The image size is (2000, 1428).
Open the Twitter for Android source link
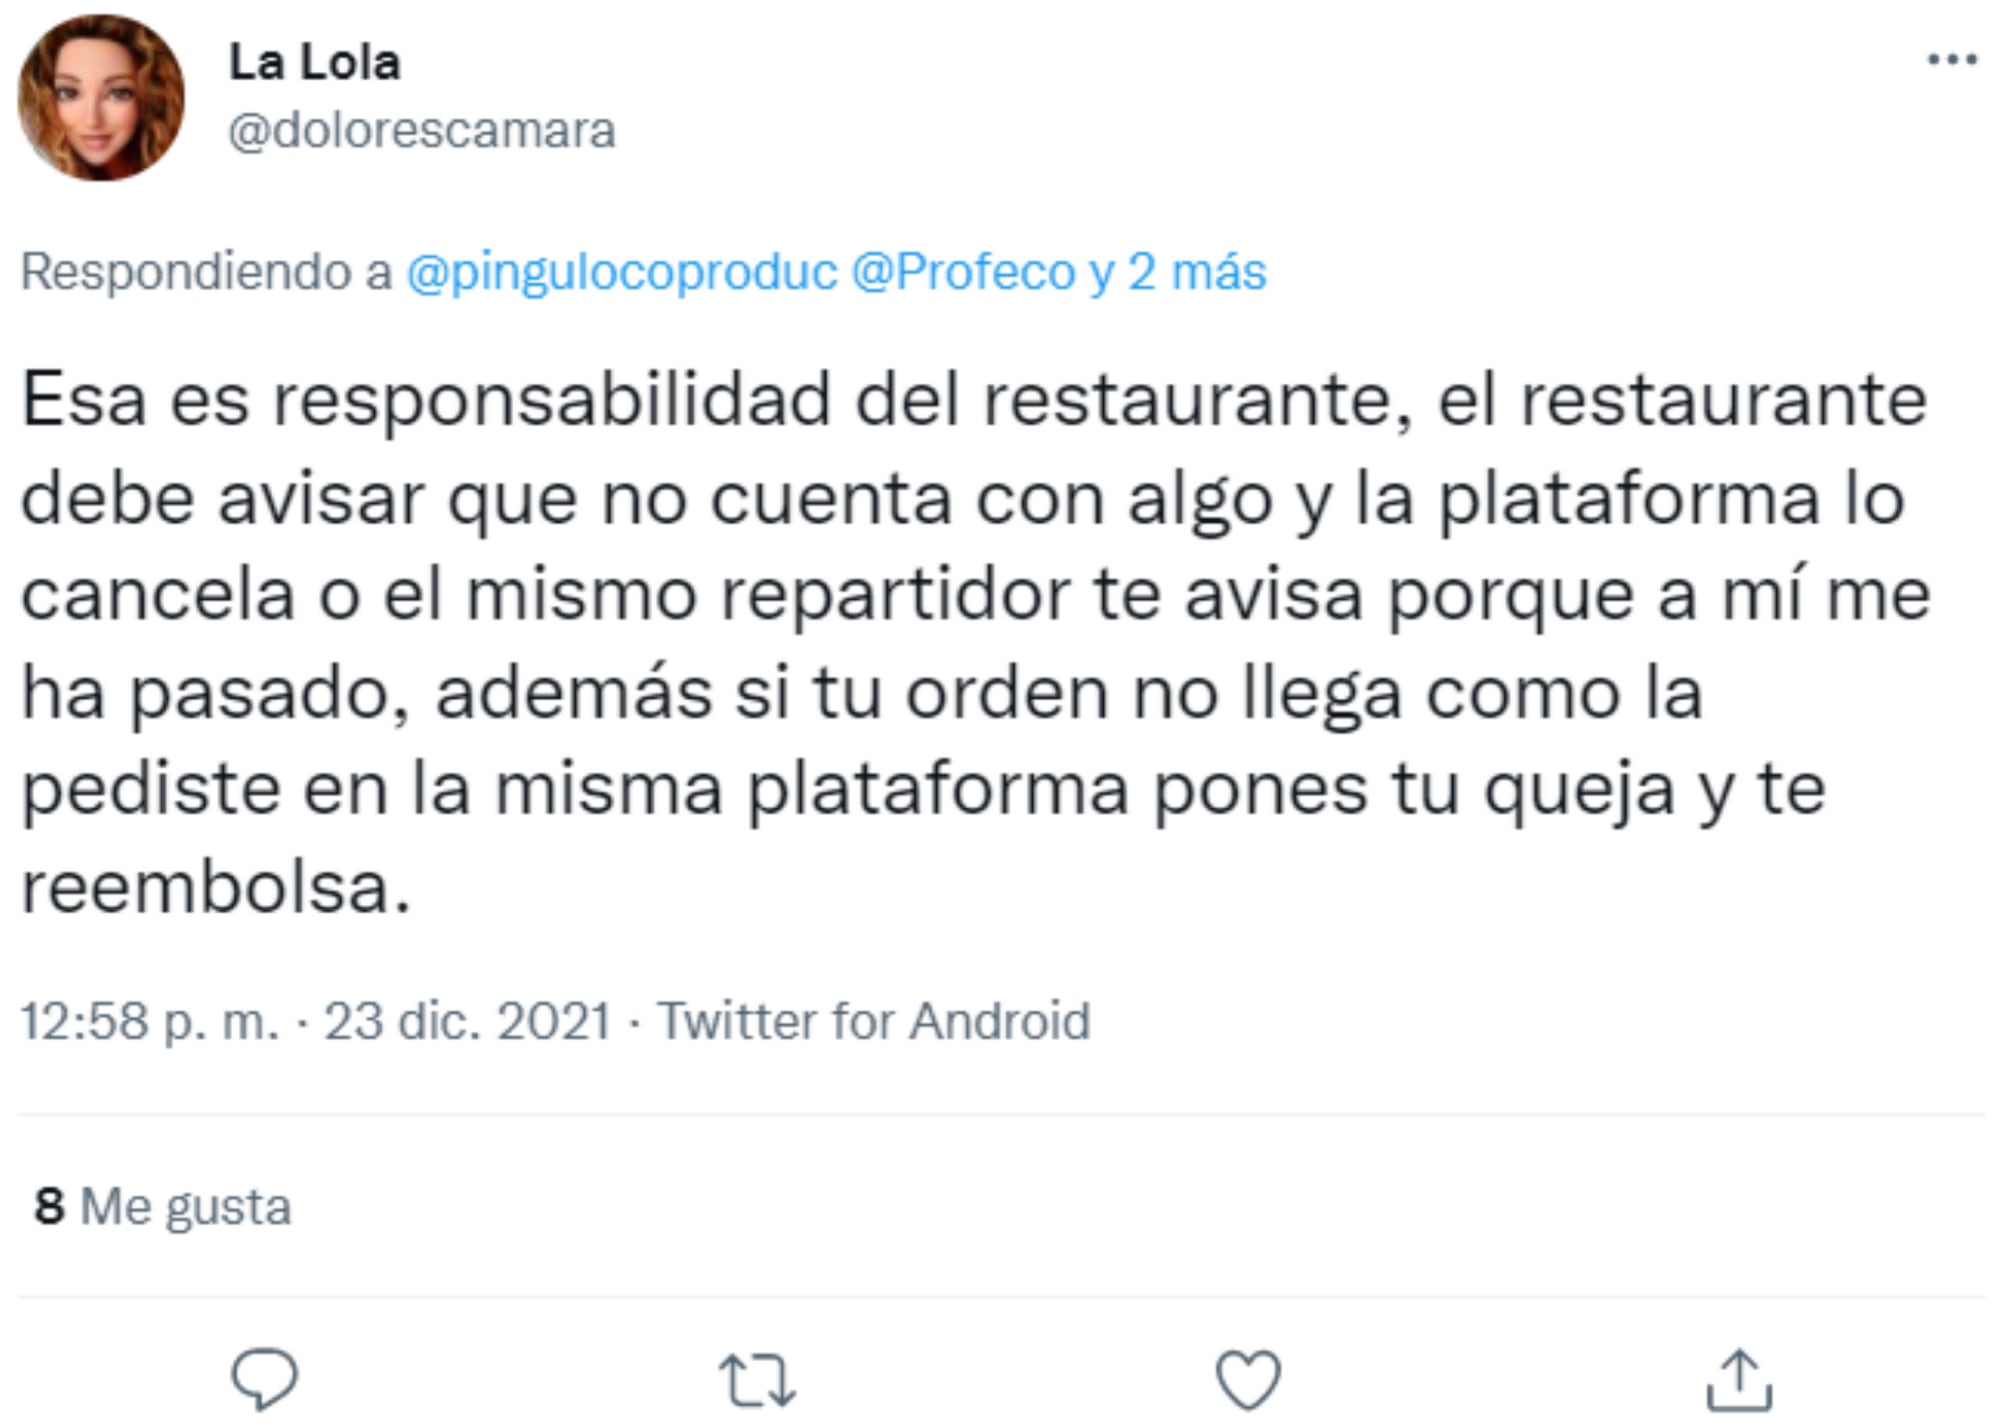pos(873,1021)
